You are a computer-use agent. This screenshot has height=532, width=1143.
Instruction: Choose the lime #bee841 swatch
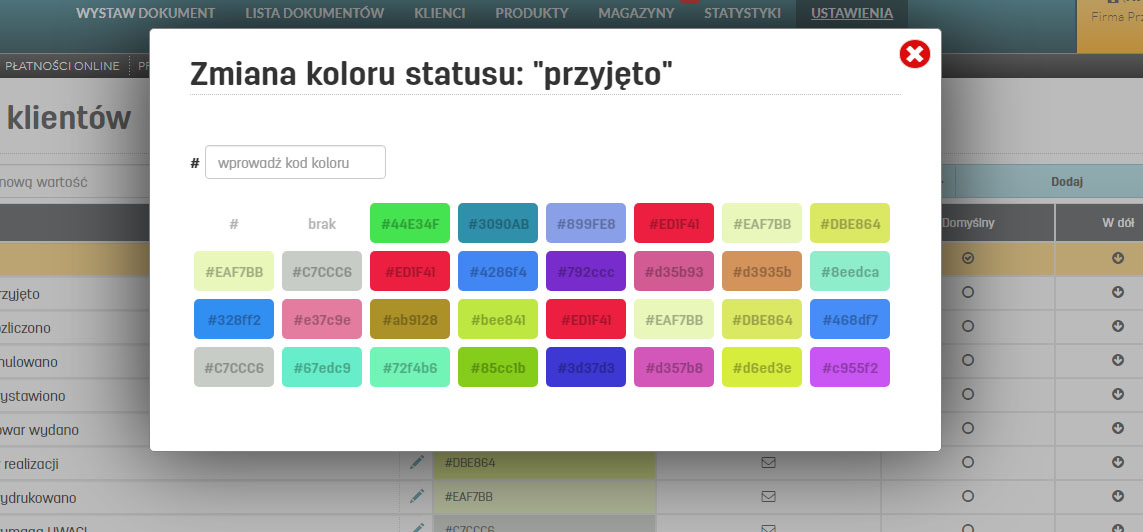(498, 319)
